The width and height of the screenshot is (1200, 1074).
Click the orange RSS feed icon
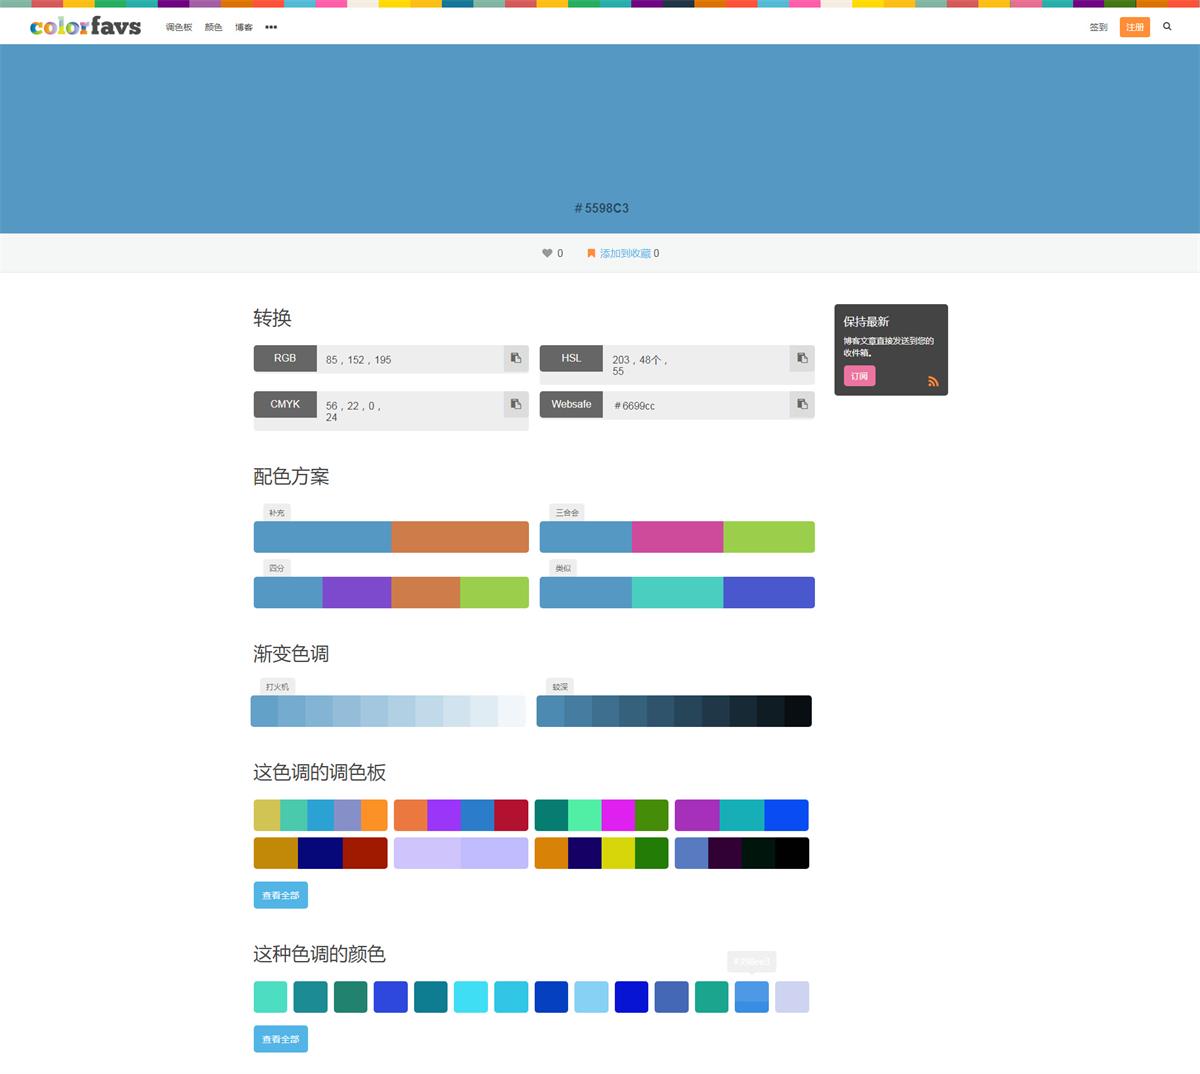pyautogui.click(x=933, y=381)
